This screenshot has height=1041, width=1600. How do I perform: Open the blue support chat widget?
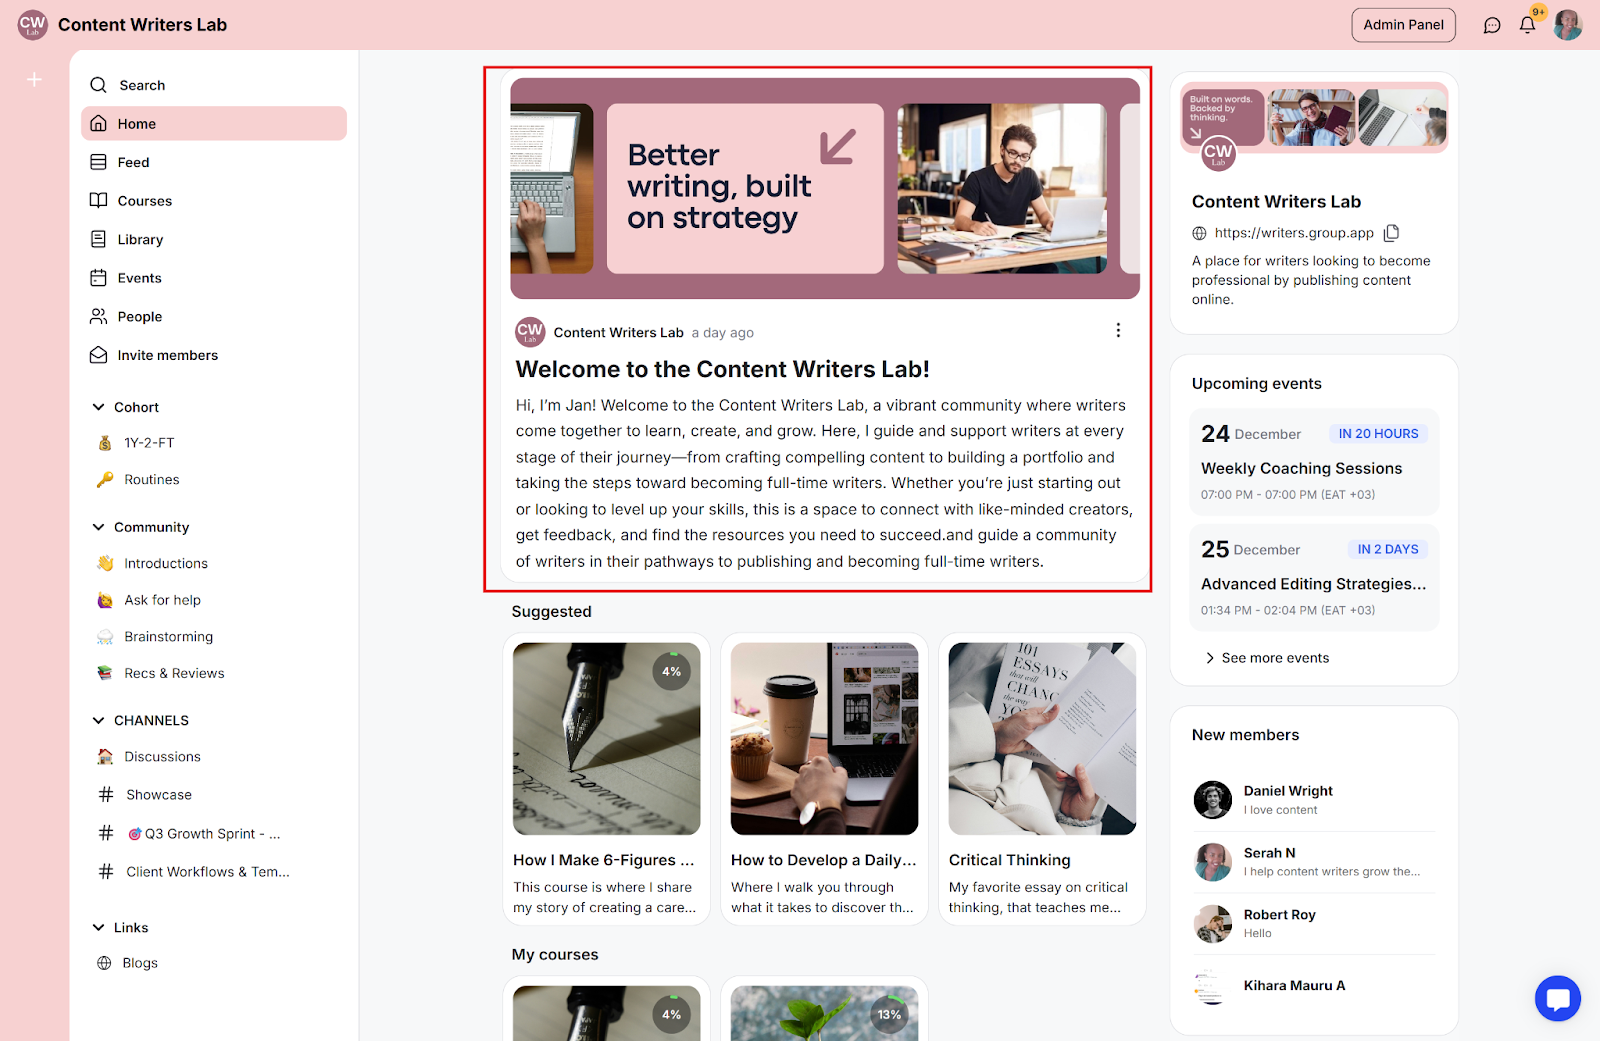[x=1558, y=998]
